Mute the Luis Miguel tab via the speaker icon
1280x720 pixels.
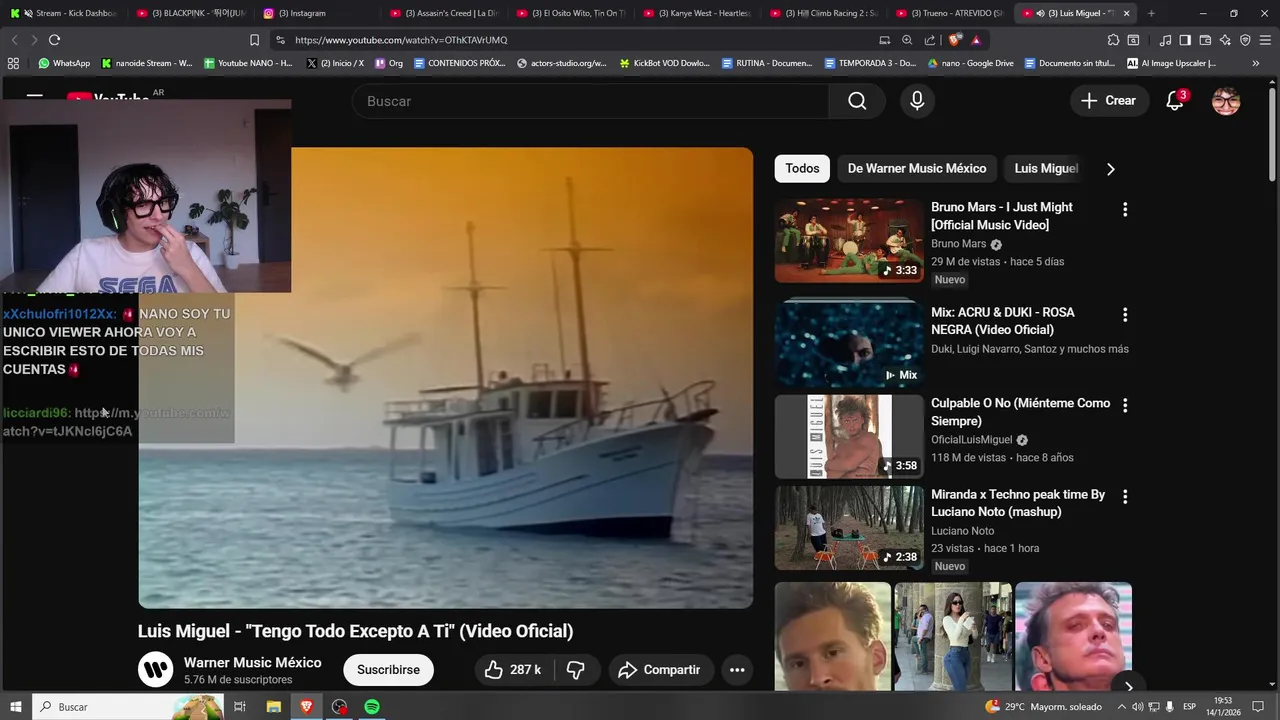click(x=1041, y=13)
